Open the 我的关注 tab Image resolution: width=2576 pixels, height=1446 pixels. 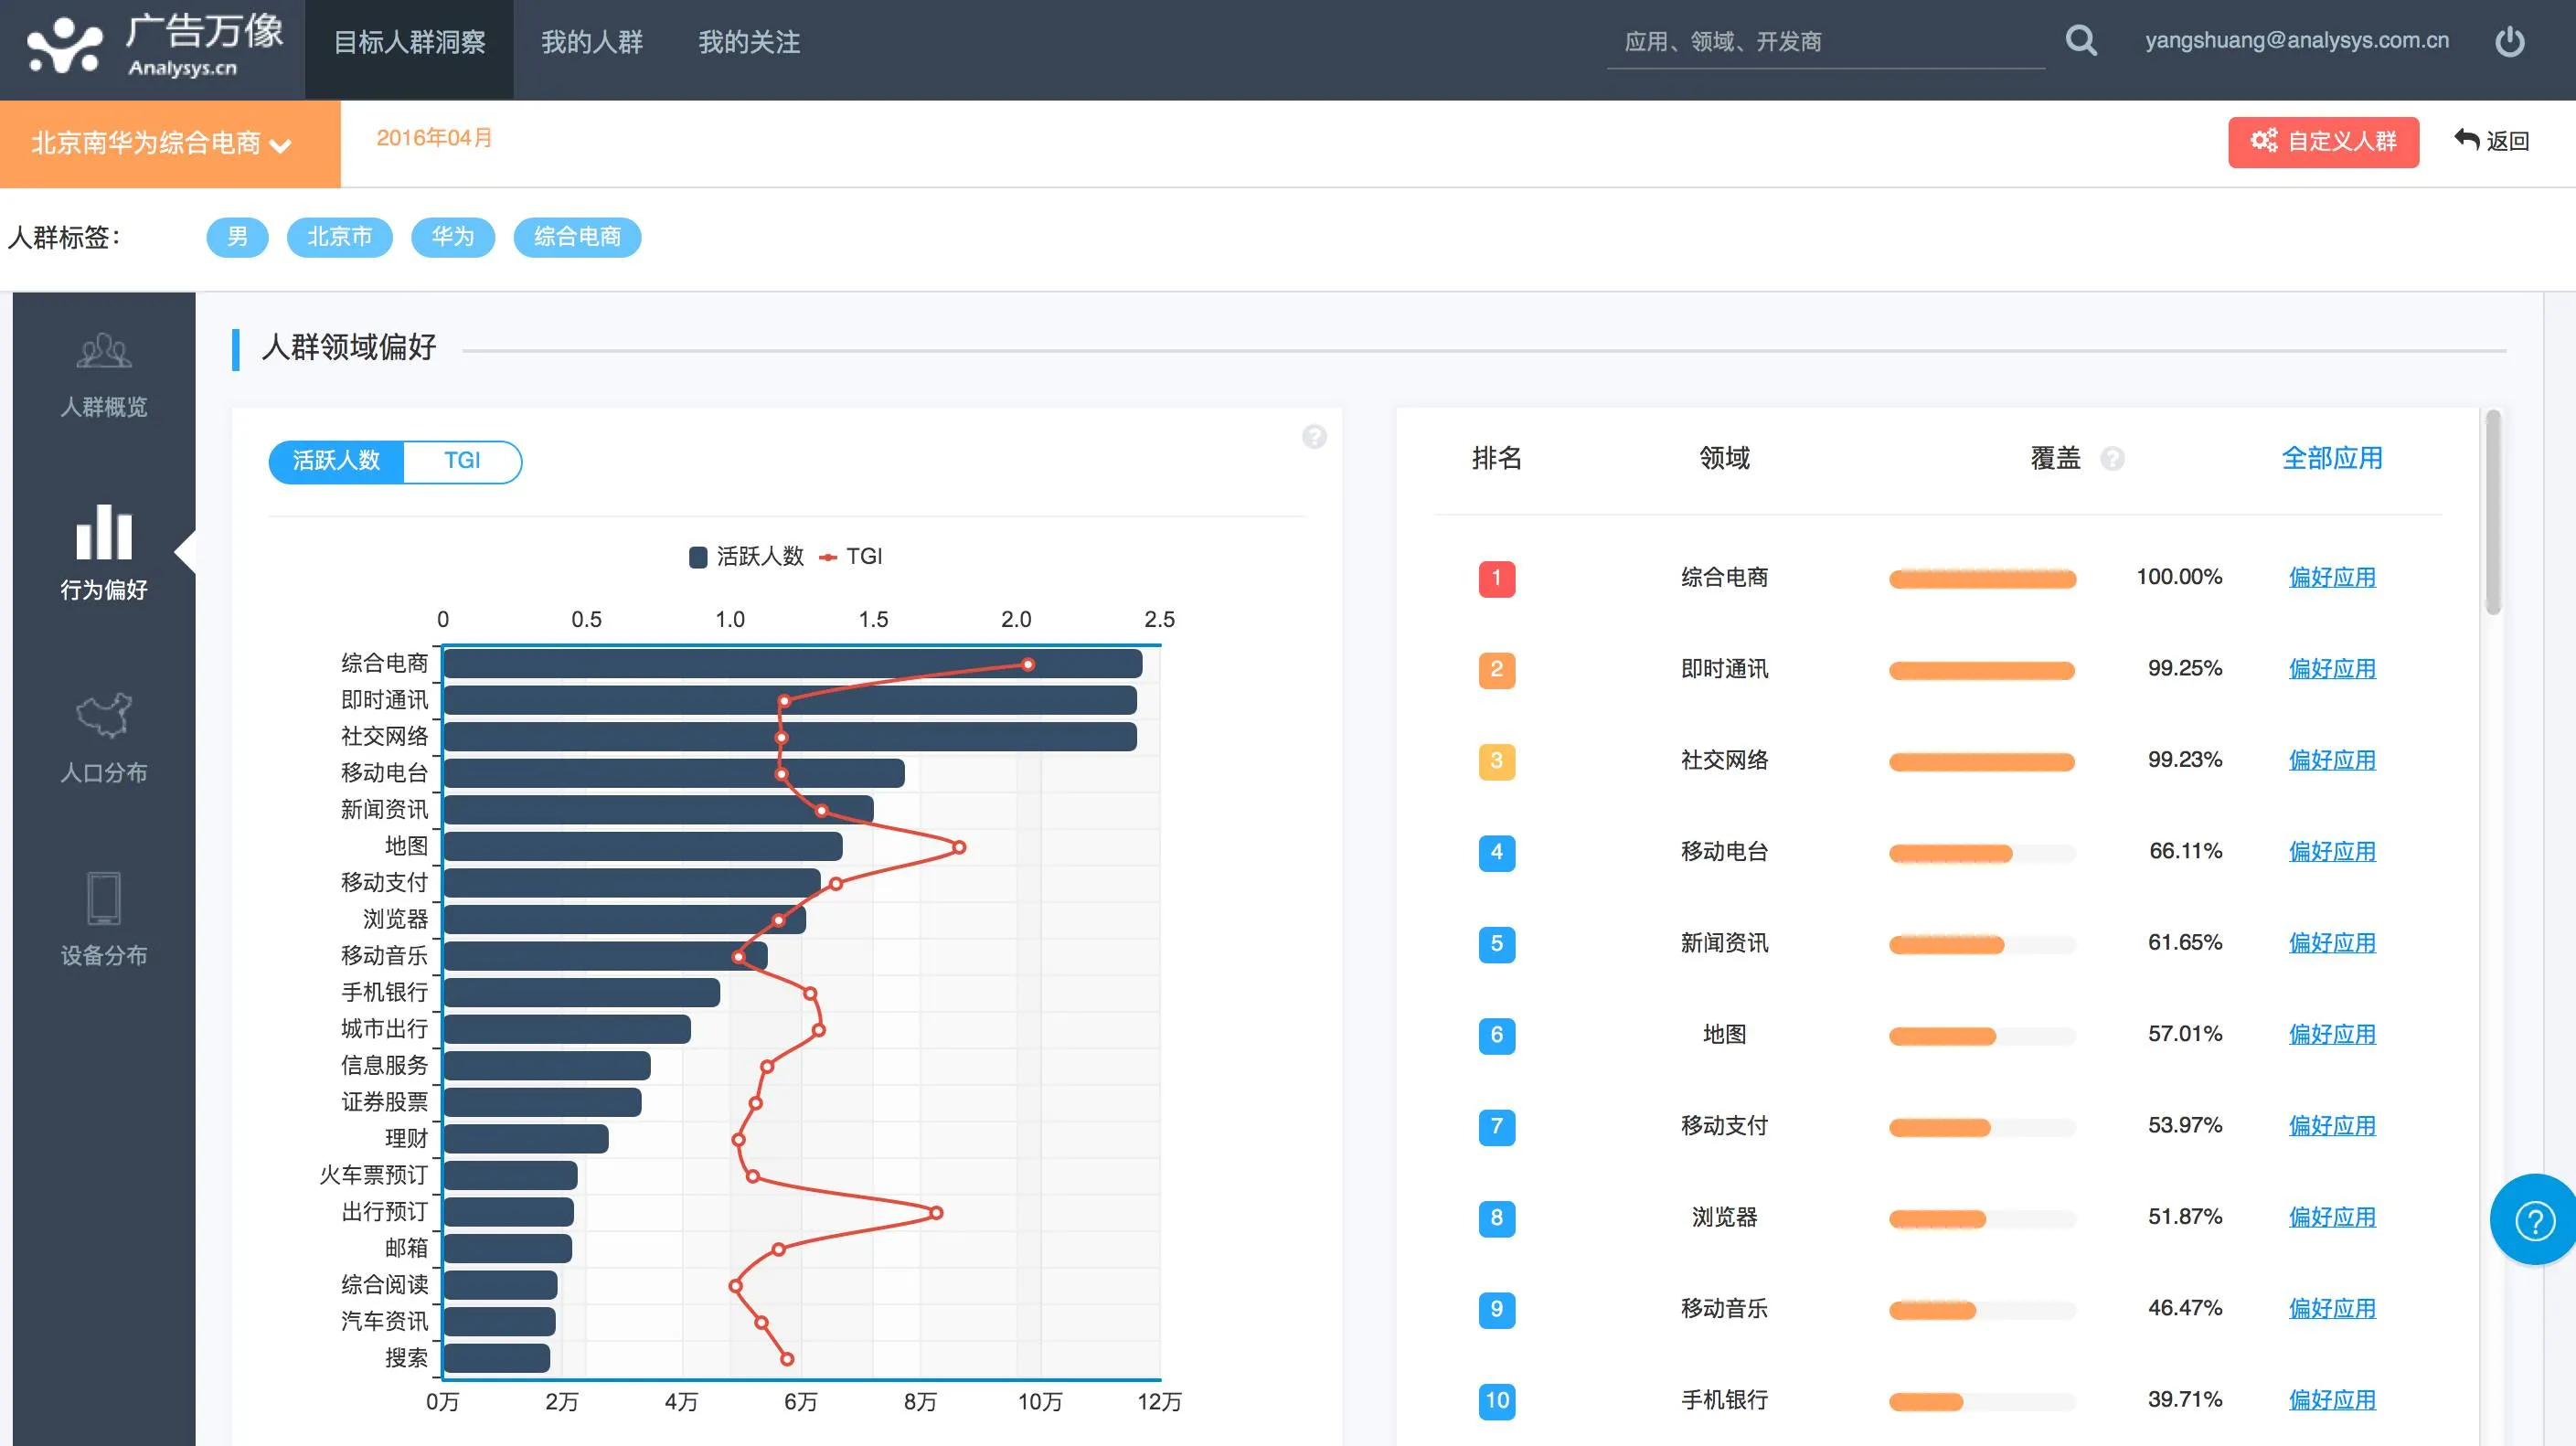749,42
